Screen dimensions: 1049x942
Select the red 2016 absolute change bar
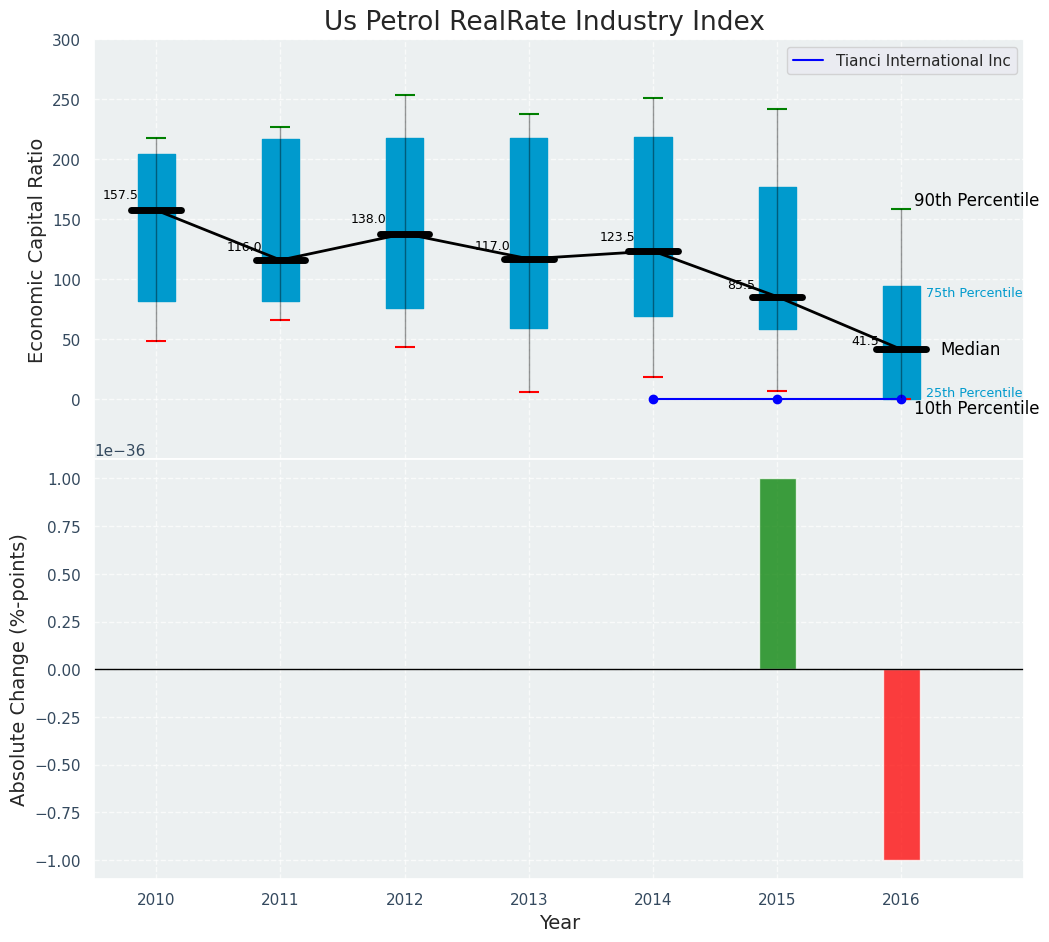pos(901,764)
